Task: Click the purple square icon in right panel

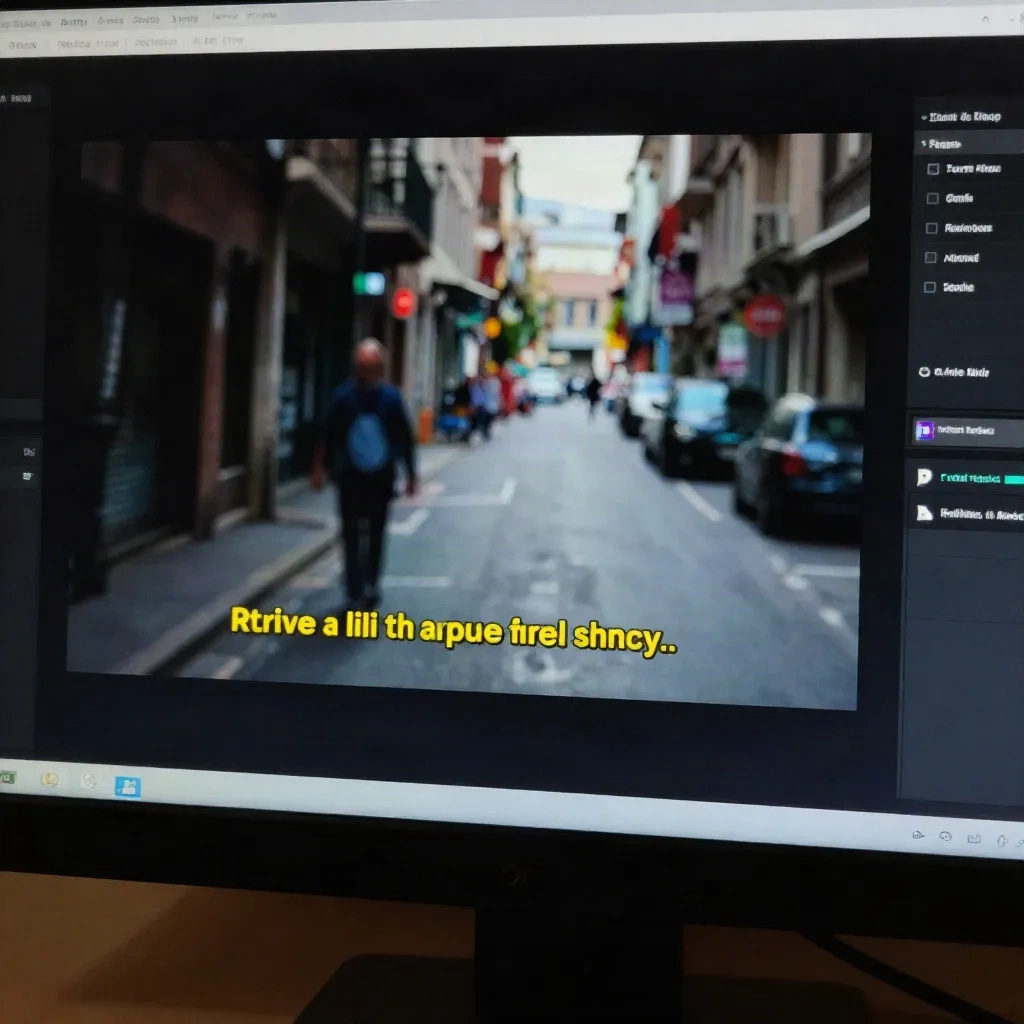Action: coord(925,430)
